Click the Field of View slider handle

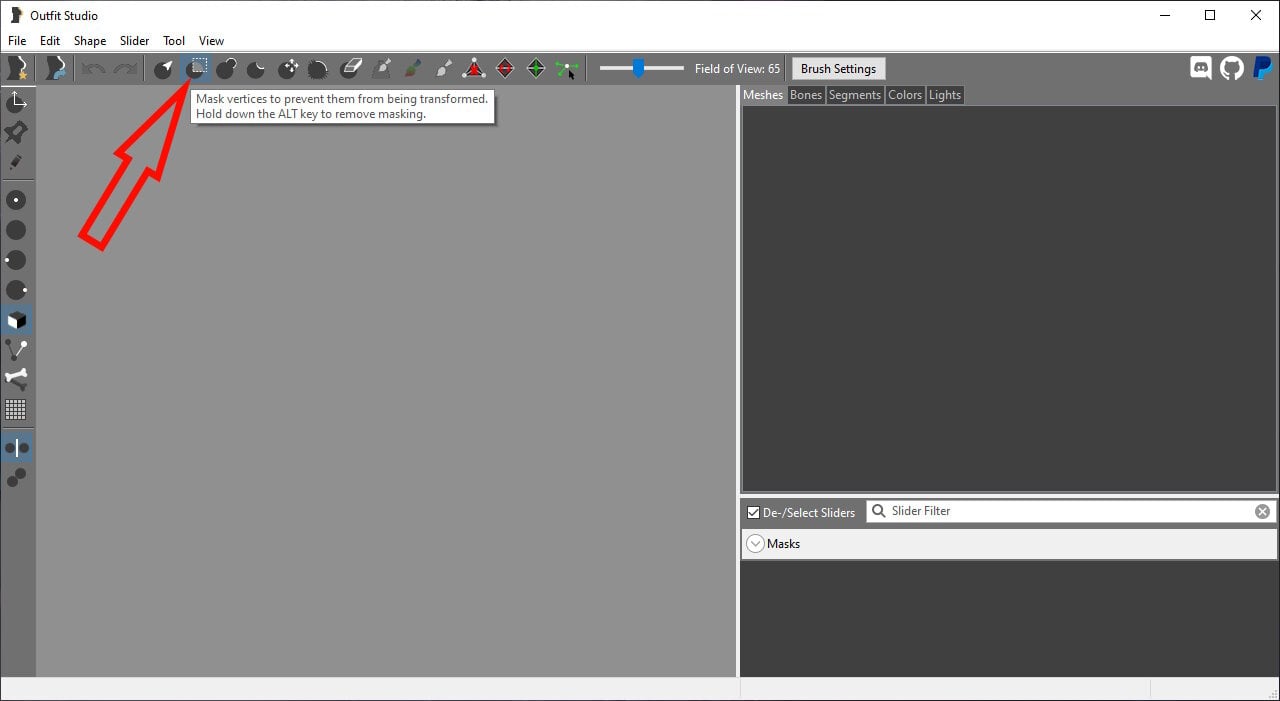click(x=638, y=68)
